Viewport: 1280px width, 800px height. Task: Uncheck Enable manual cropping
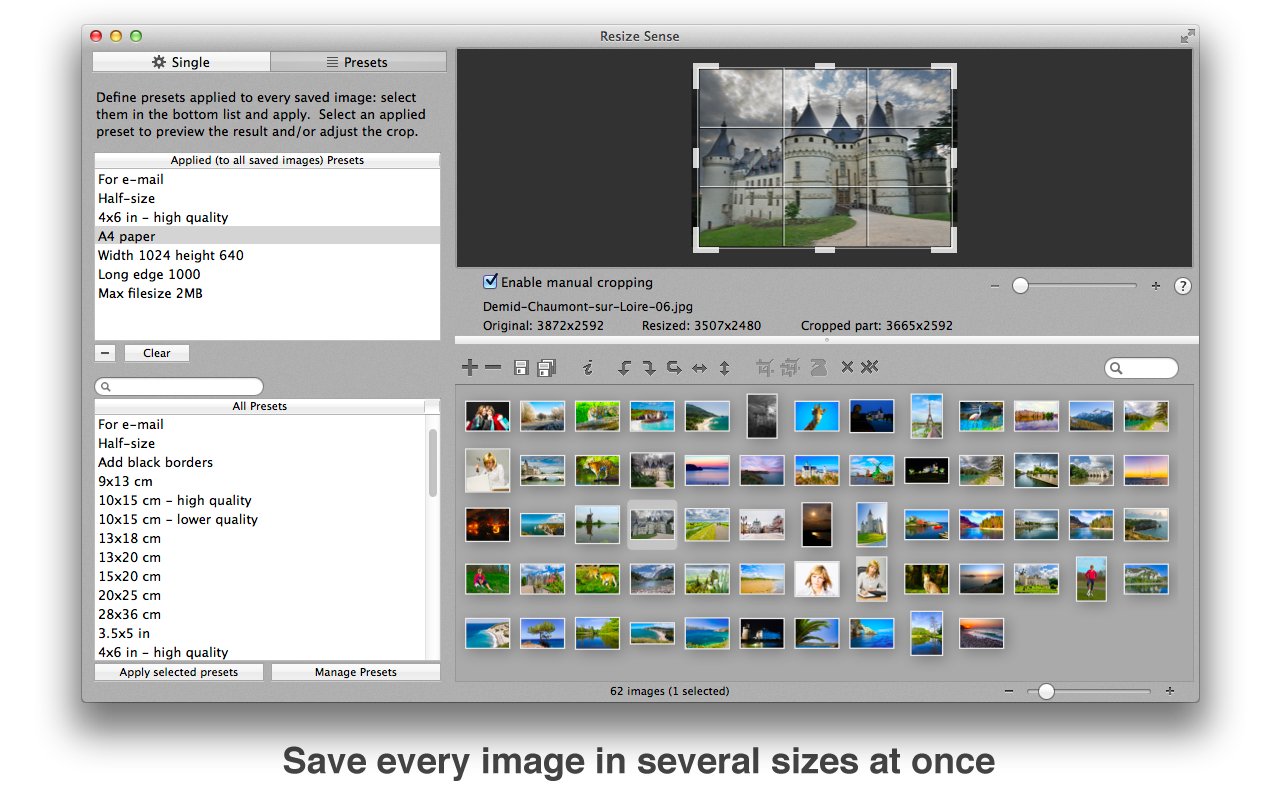[490, 282]
